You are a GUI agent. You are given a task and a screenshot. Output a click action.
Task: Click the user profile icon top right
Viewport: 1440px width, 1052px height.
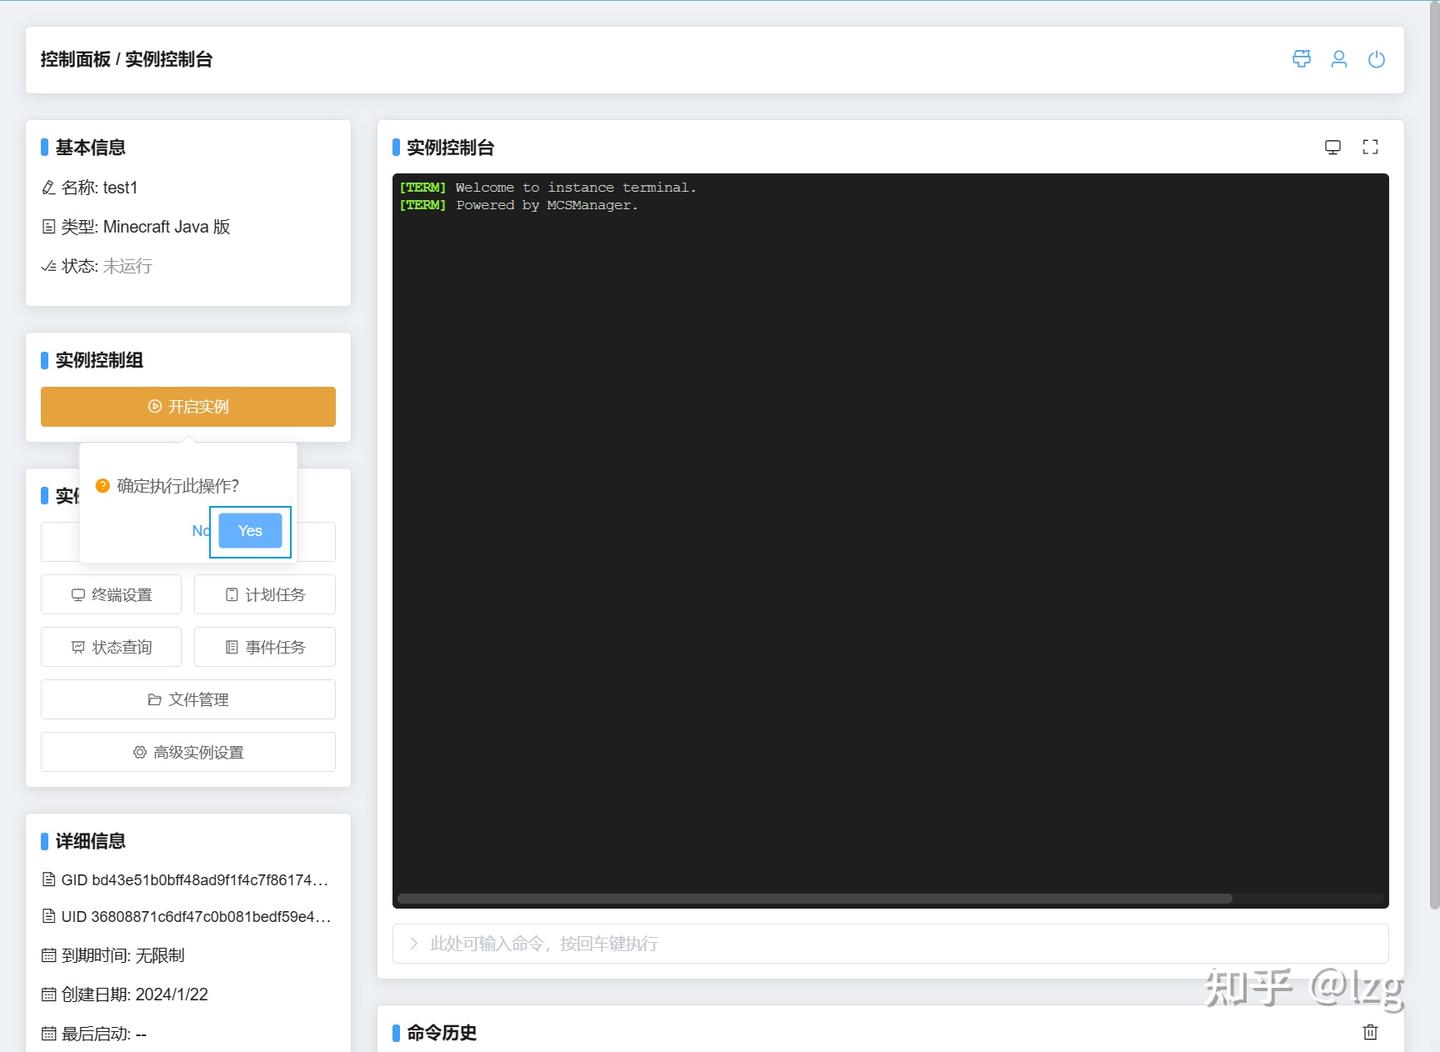click(x=1339, y=59)
